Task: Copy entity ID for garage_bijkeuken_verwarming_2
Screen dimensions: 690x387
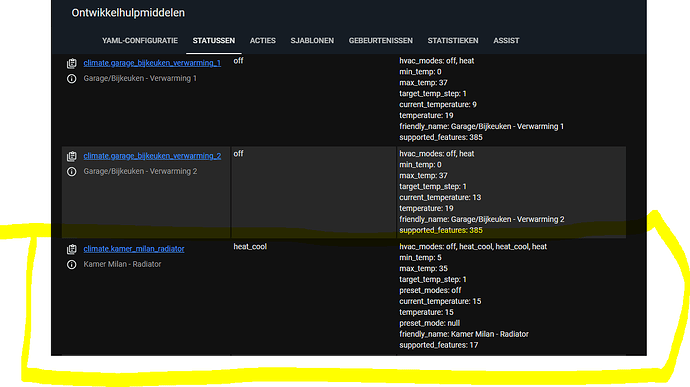Action: pyautogui.click(x=71, y=156)
